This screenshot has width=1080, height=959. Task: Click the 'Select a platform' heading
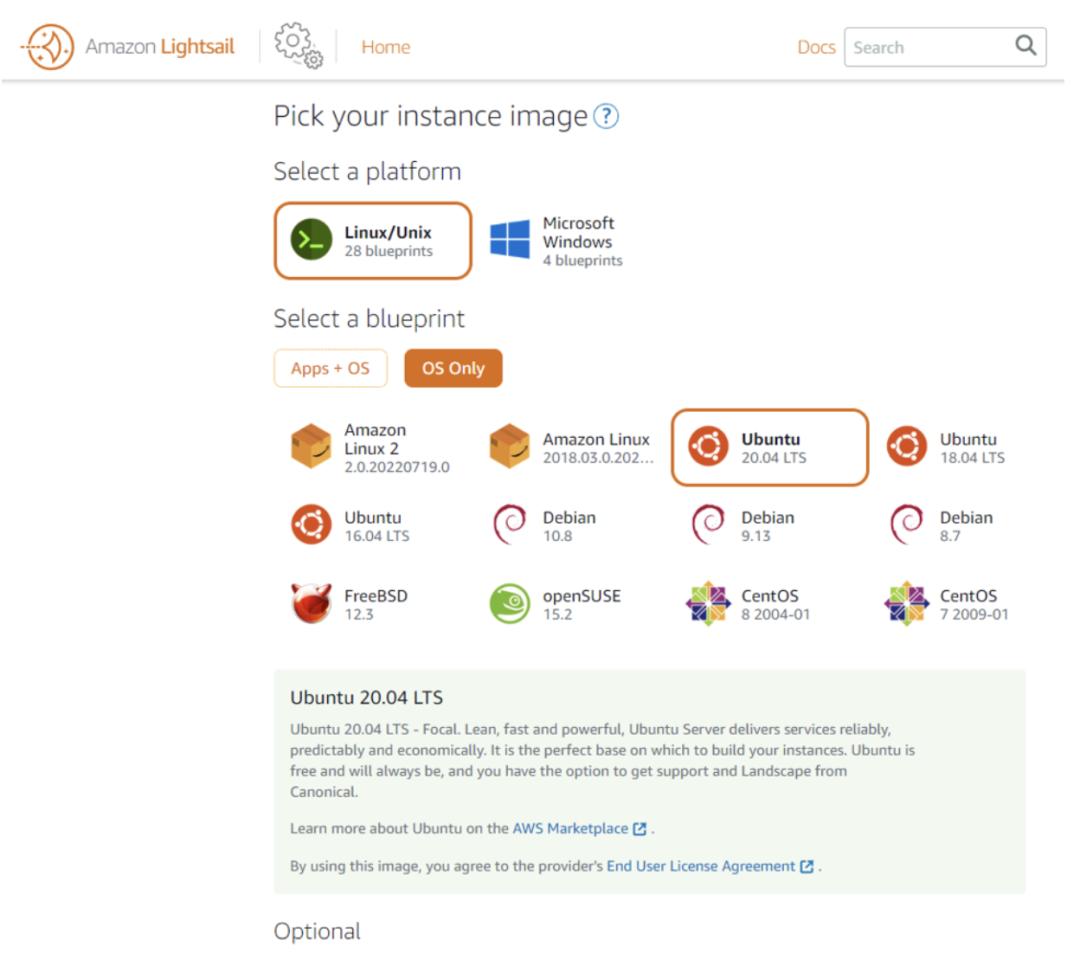click(367, 172)
